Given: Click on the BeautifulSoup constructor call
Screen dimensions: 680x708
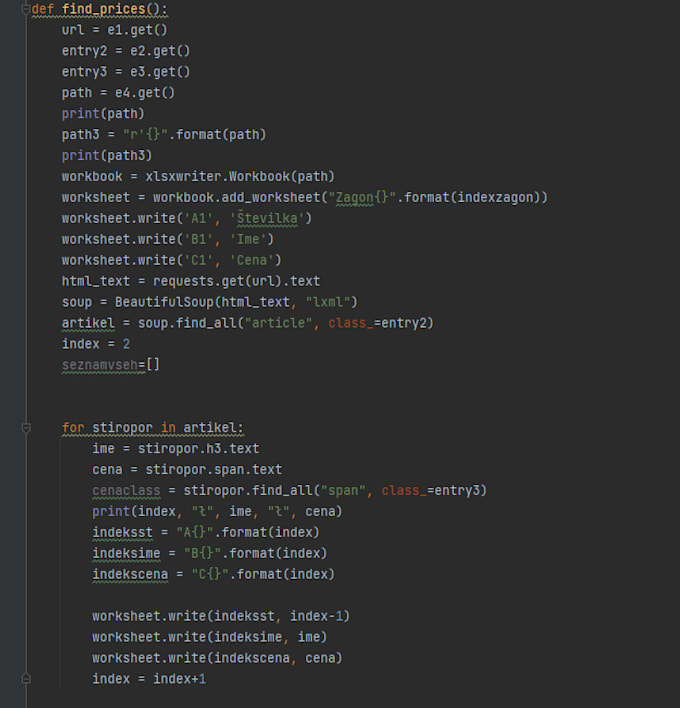Looking at the screenshot, I should (x=236, y=302).
